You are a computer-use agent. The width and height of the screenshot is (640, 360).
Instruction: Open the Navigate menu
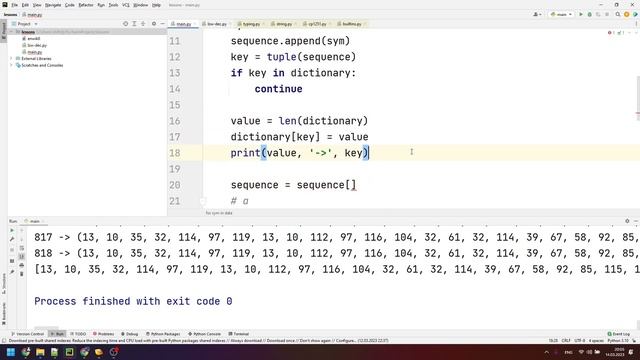pos(53,5)
